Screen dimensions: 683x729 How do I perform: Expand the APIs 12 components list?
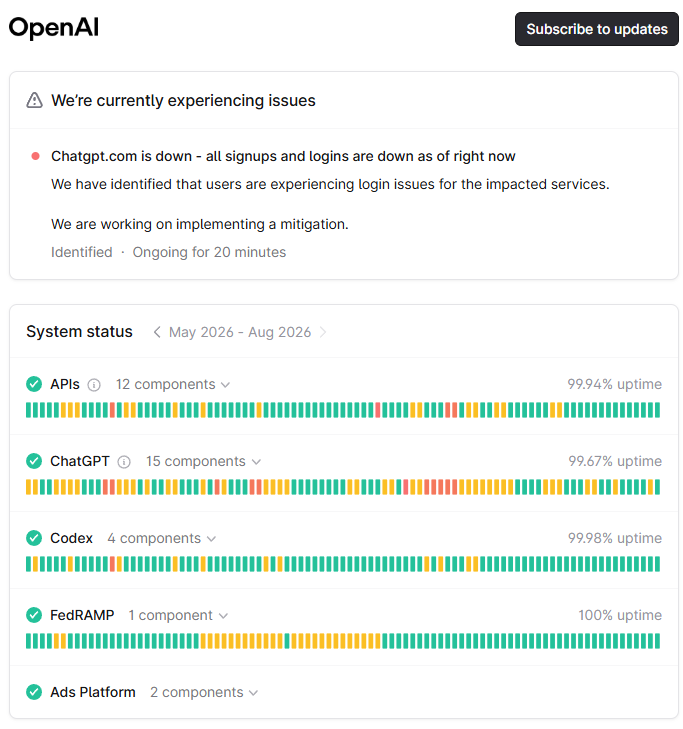(173, 384)
